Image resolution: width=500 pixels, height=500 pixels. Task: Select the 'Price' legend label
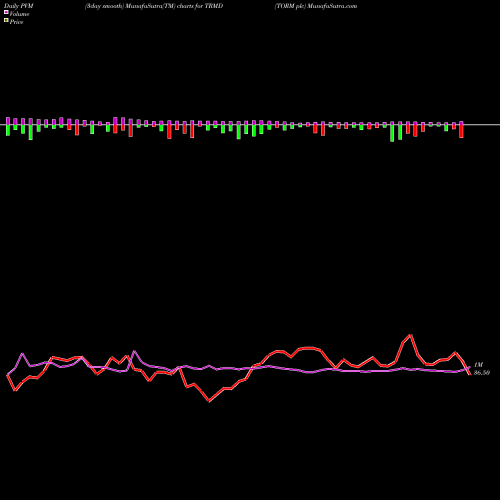click(16, 22)
